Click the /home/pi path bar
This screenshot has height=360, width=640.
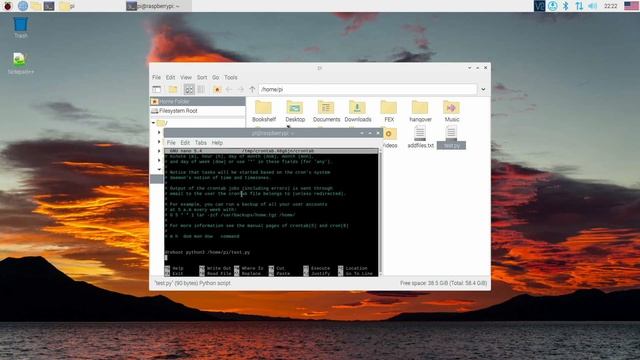367,89
